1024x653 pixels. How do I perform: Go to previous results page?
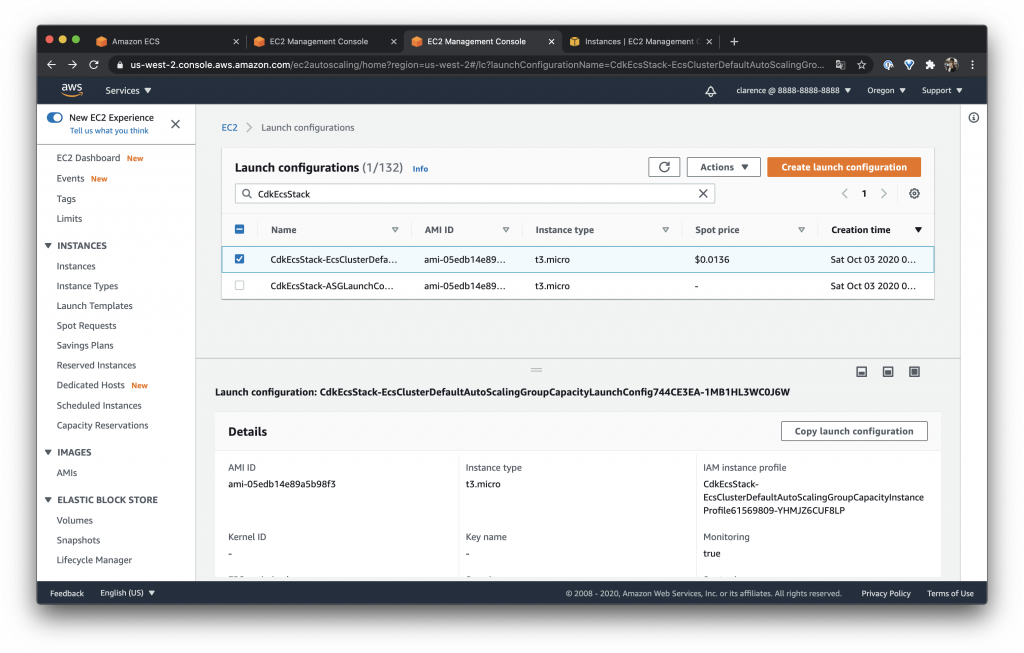(x=844, y=193)
